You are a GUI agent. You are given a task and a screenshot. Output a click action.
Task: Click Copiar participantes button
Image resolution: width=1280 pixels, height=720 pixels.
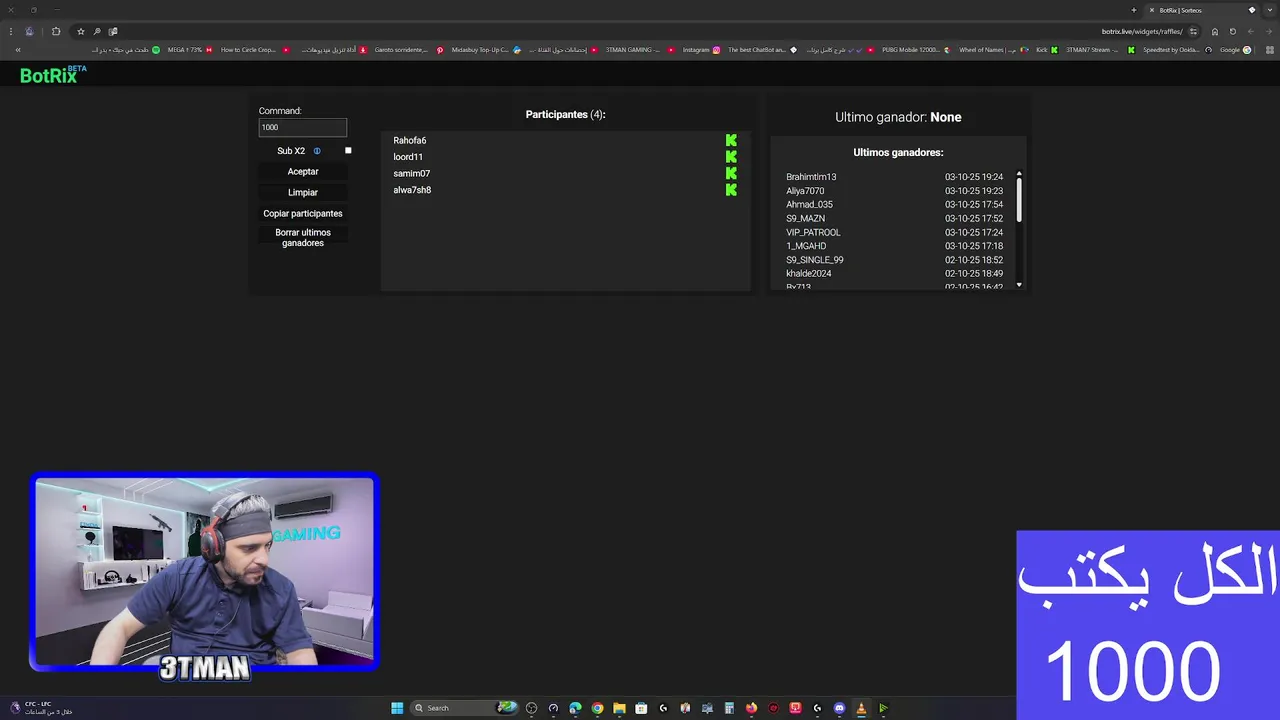pyautogui.click(x=303, y=214)
